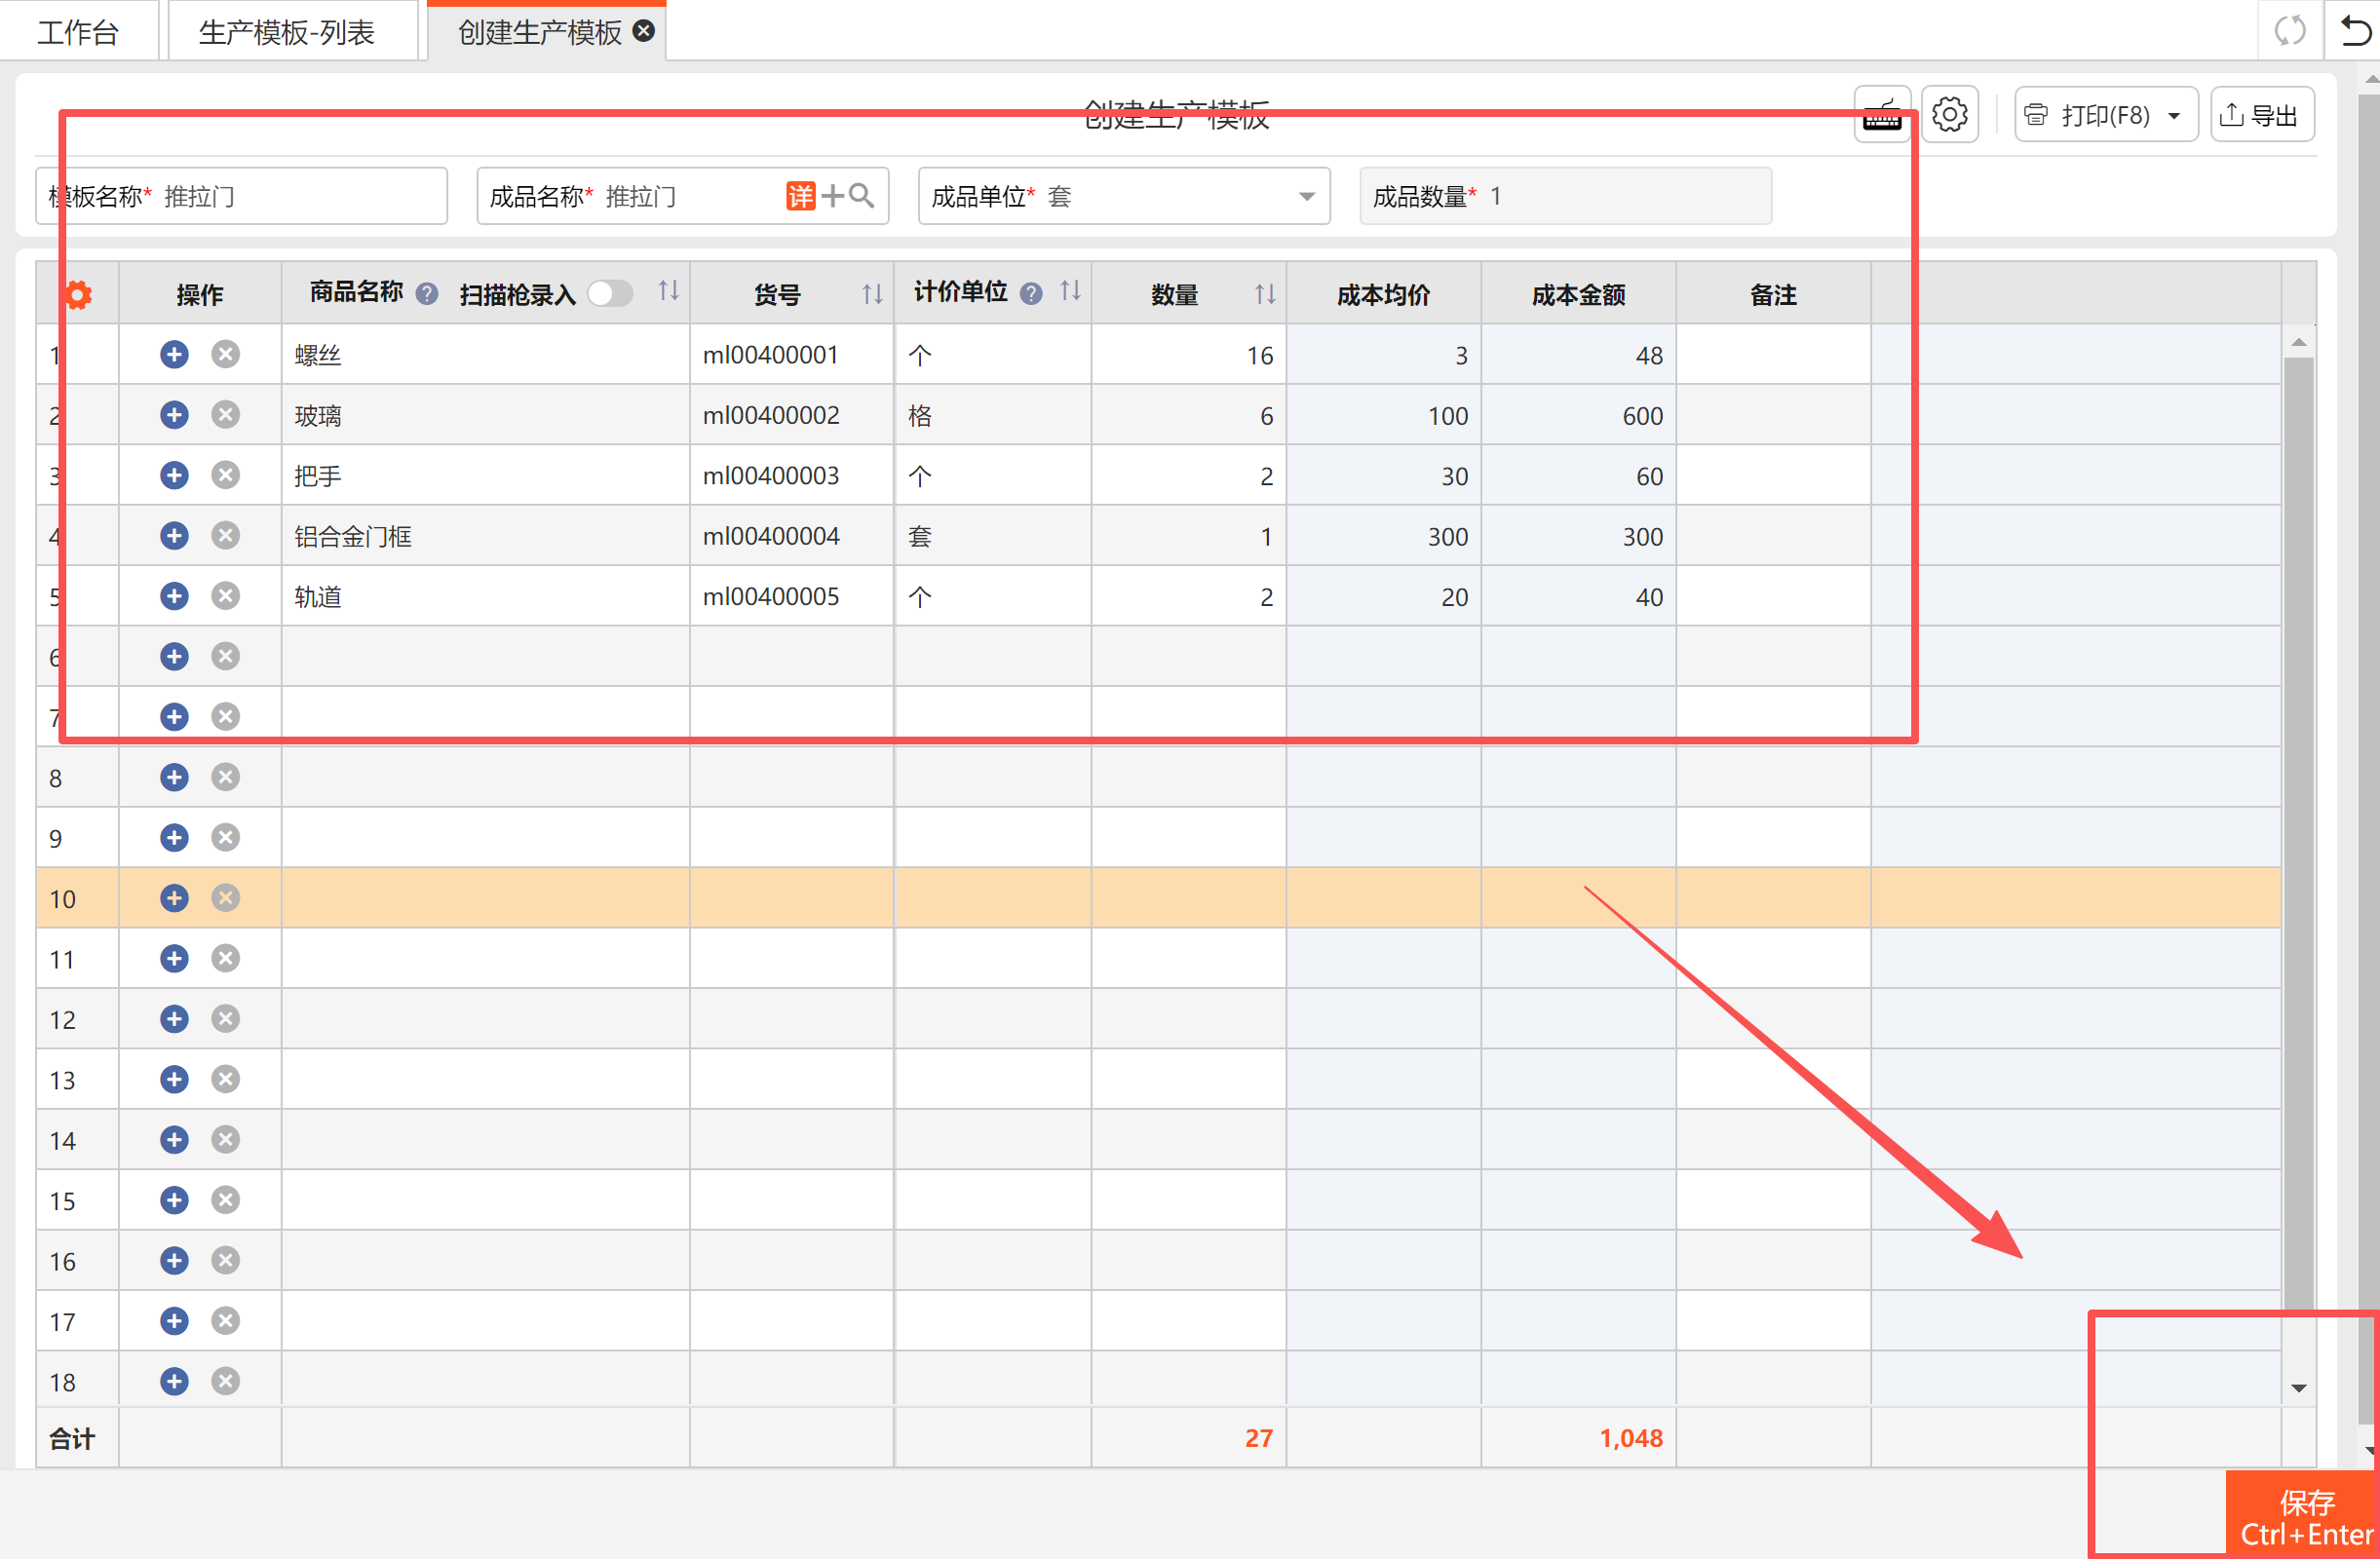Click the 成品数量 input field
This screenshot has width=2380, height=1559.
[x=1566, y=196]
